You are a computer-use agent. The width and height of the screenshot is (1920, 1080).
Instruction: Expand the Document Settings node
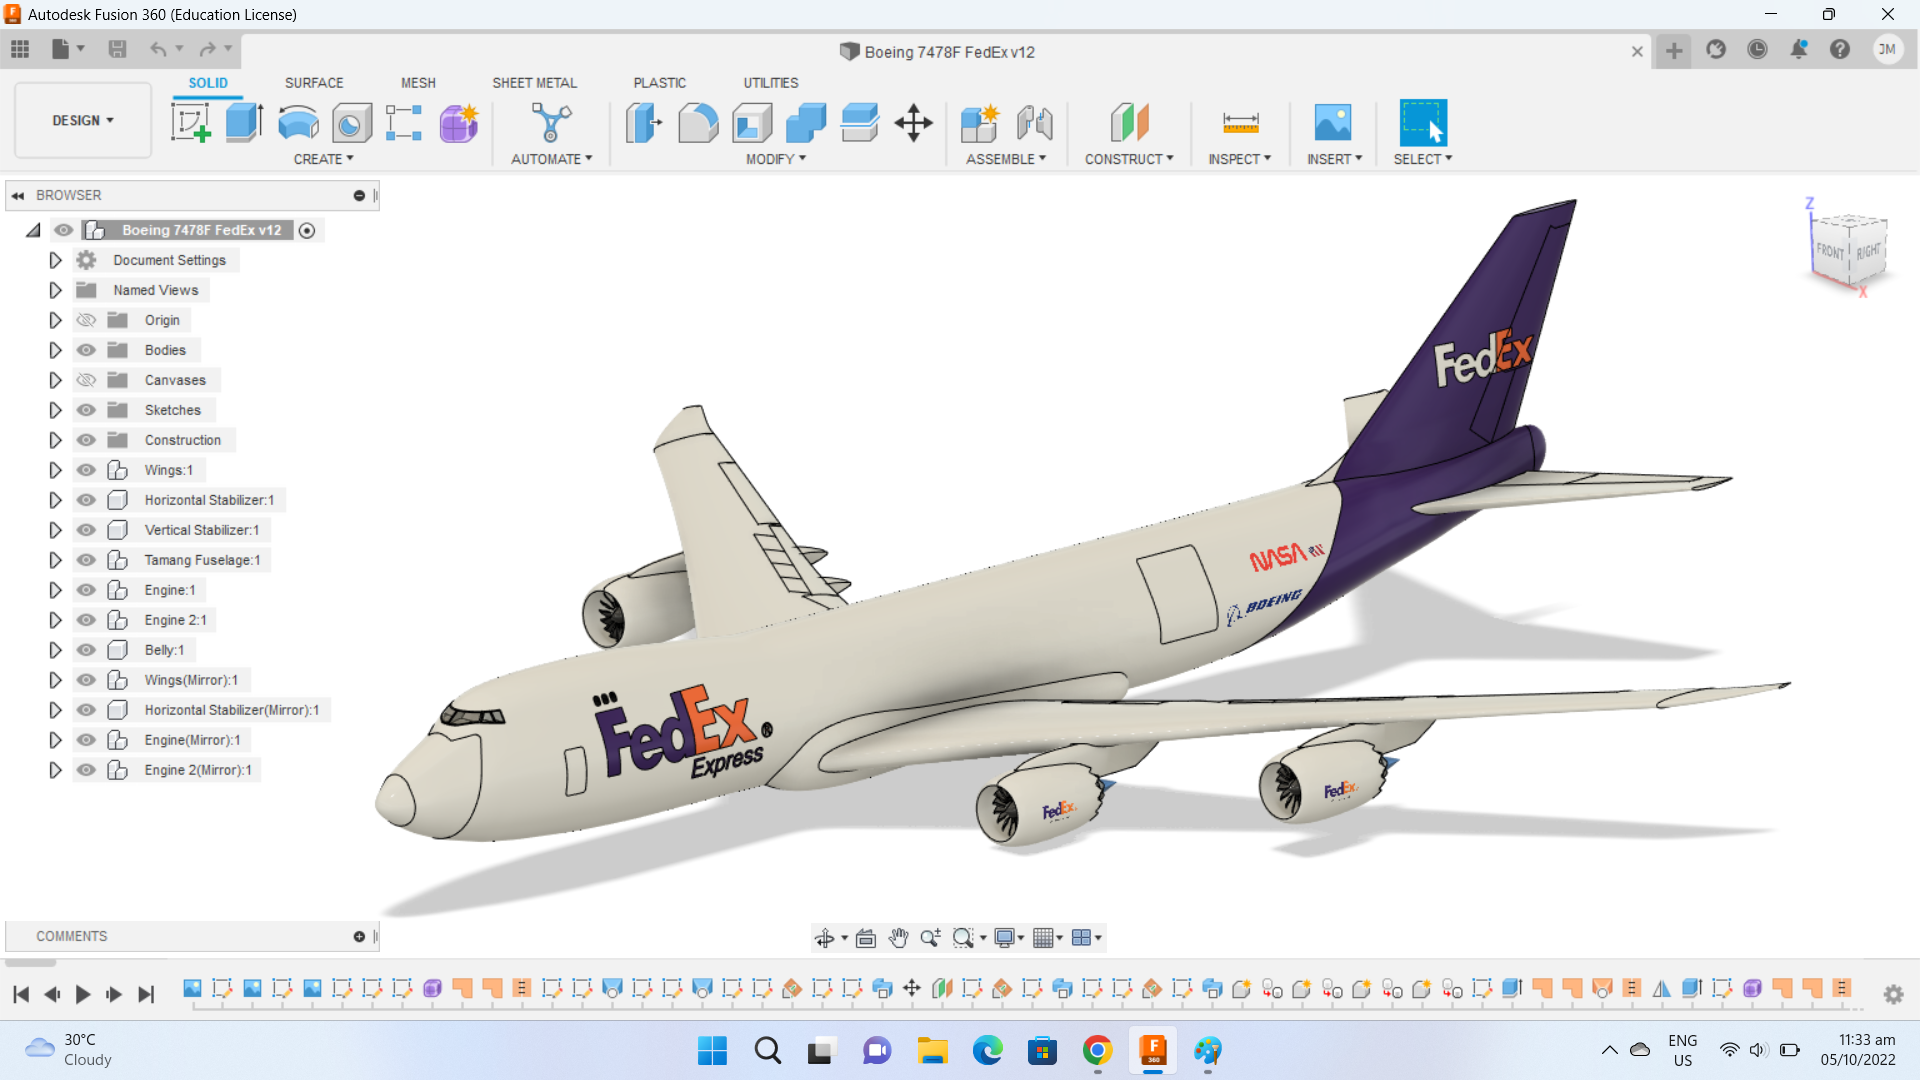pos(55,260)
